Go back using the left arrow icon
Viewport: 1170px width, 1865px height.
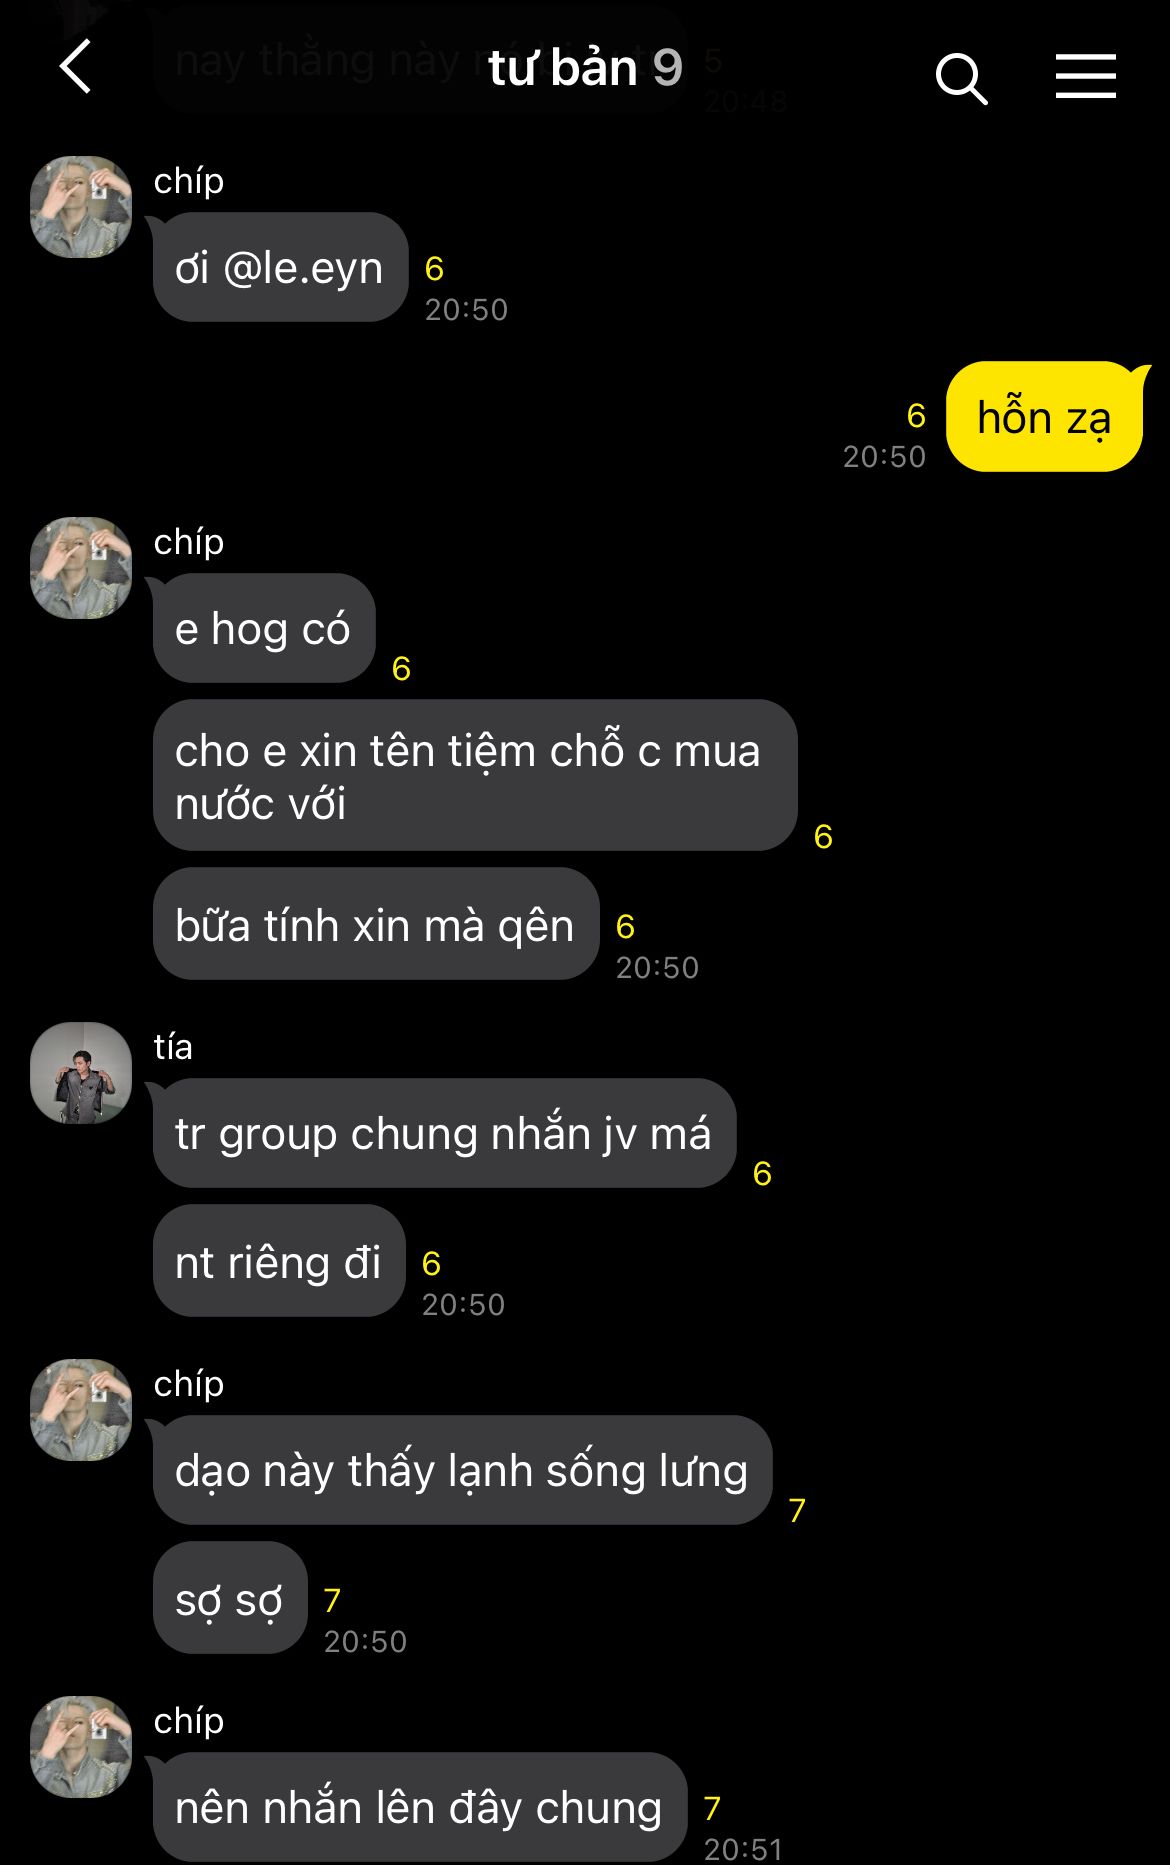76,67
